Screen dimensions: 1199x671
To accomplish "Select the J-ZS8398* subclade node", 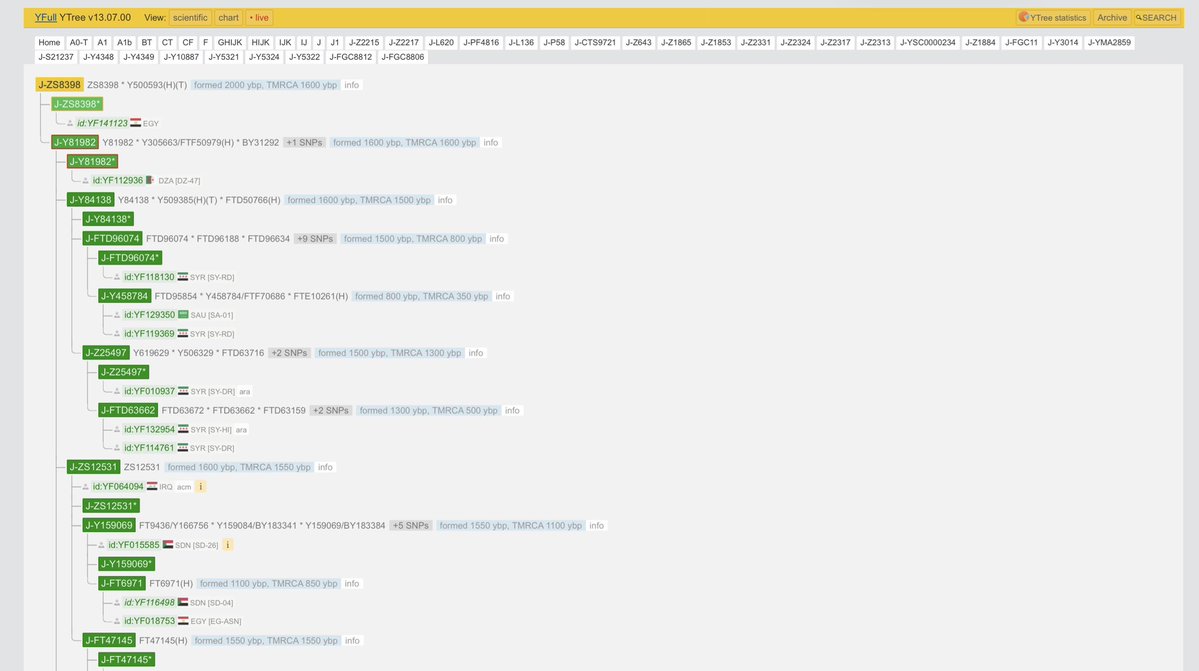I will click(x=76, y=104).
